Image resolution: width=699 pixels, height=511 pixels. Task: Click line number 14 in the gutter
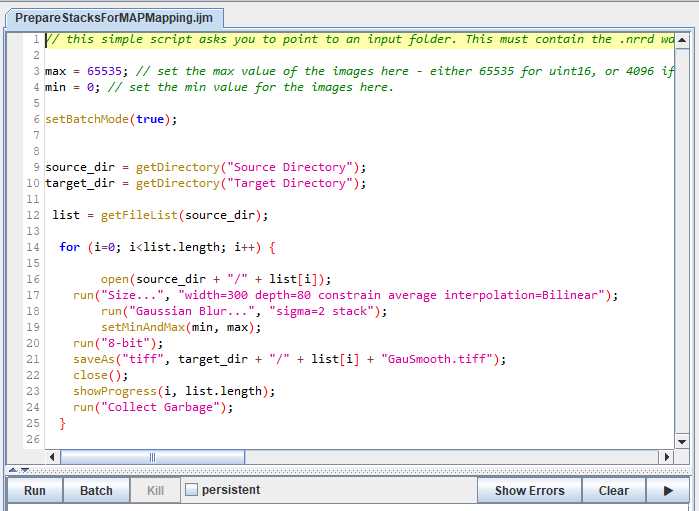point(33,247)
